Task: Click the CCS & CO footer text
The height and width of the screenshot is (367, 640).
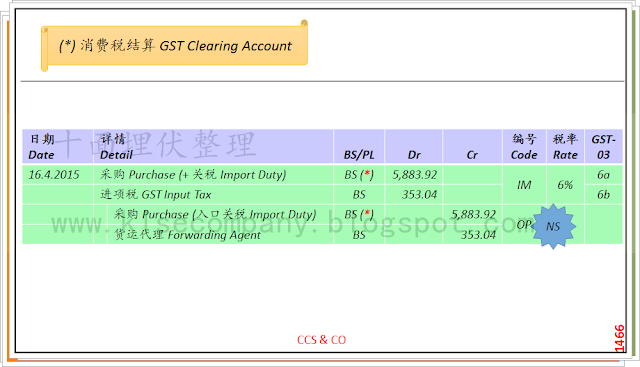Action: (322, 340)
